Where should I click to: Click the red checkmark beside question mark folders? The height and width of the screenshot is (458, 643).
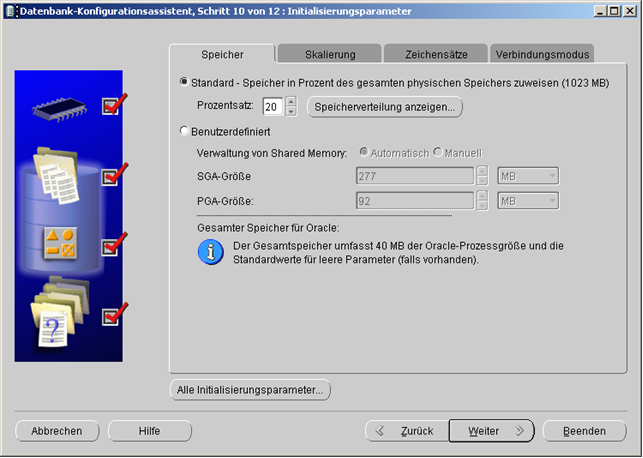click(114, 314)
